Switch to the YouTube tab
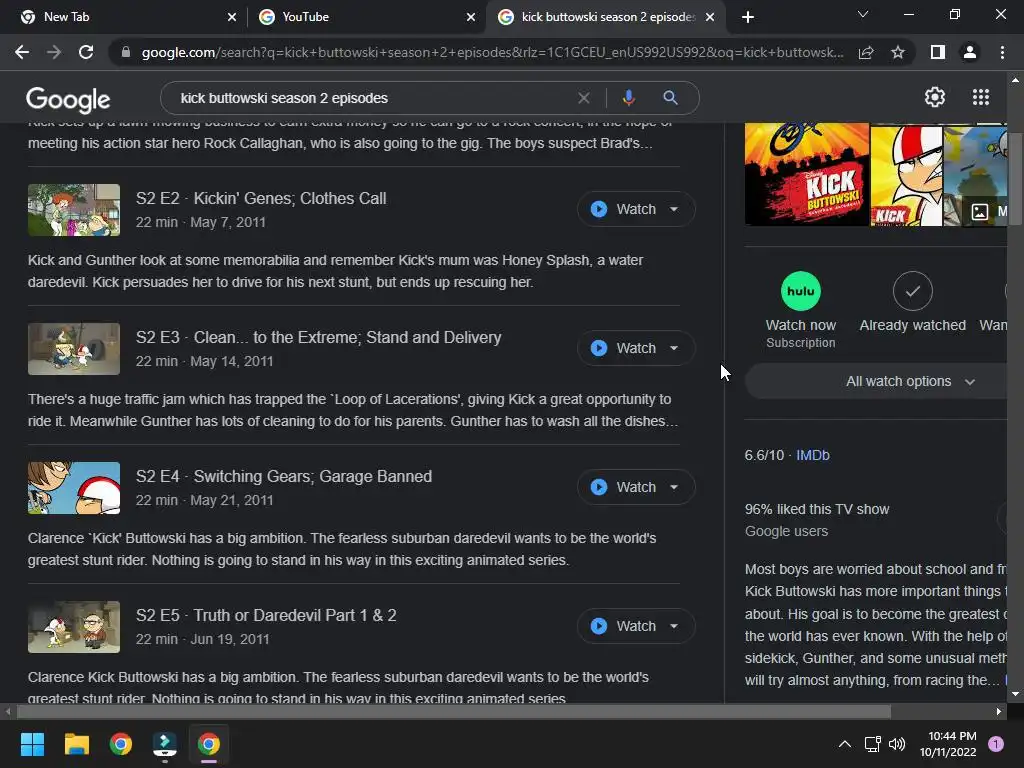This screenshot has height=768, width=1024. (367, 17)
